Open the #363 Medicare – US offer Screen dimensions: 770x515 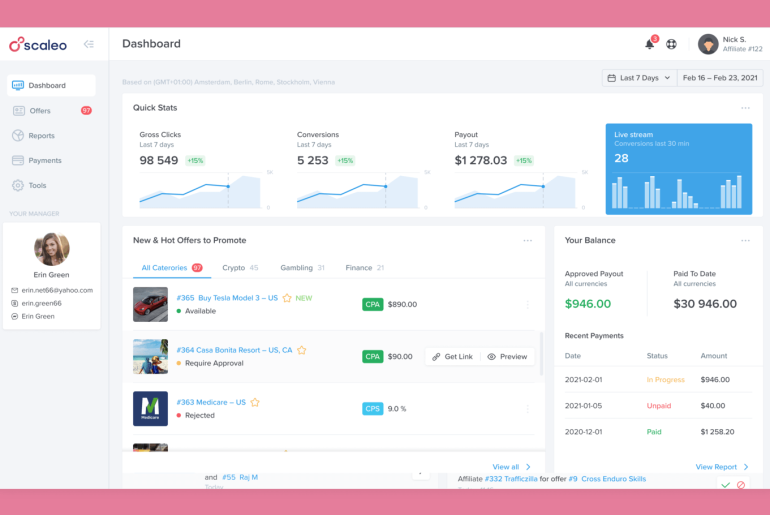[x=211, y=403]
